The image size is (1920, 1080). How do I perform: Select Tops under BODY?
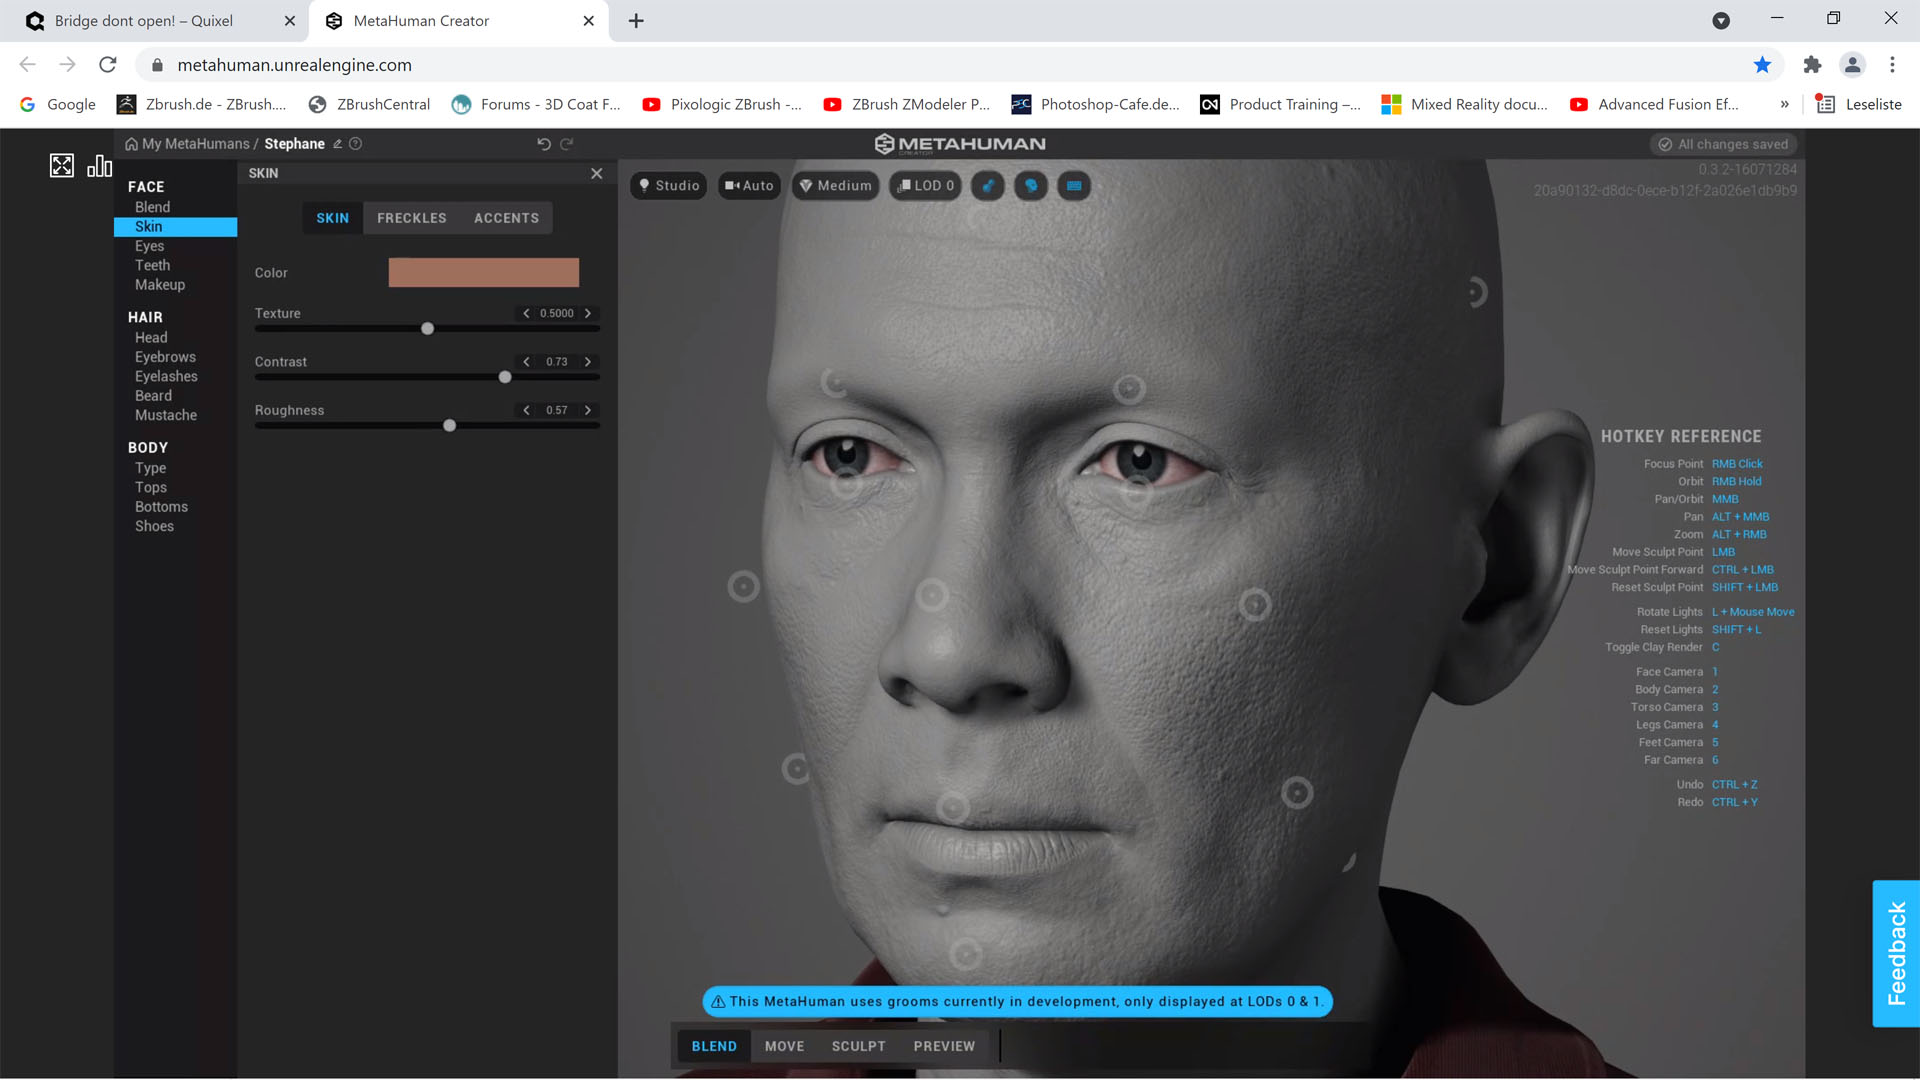(151, 488)
